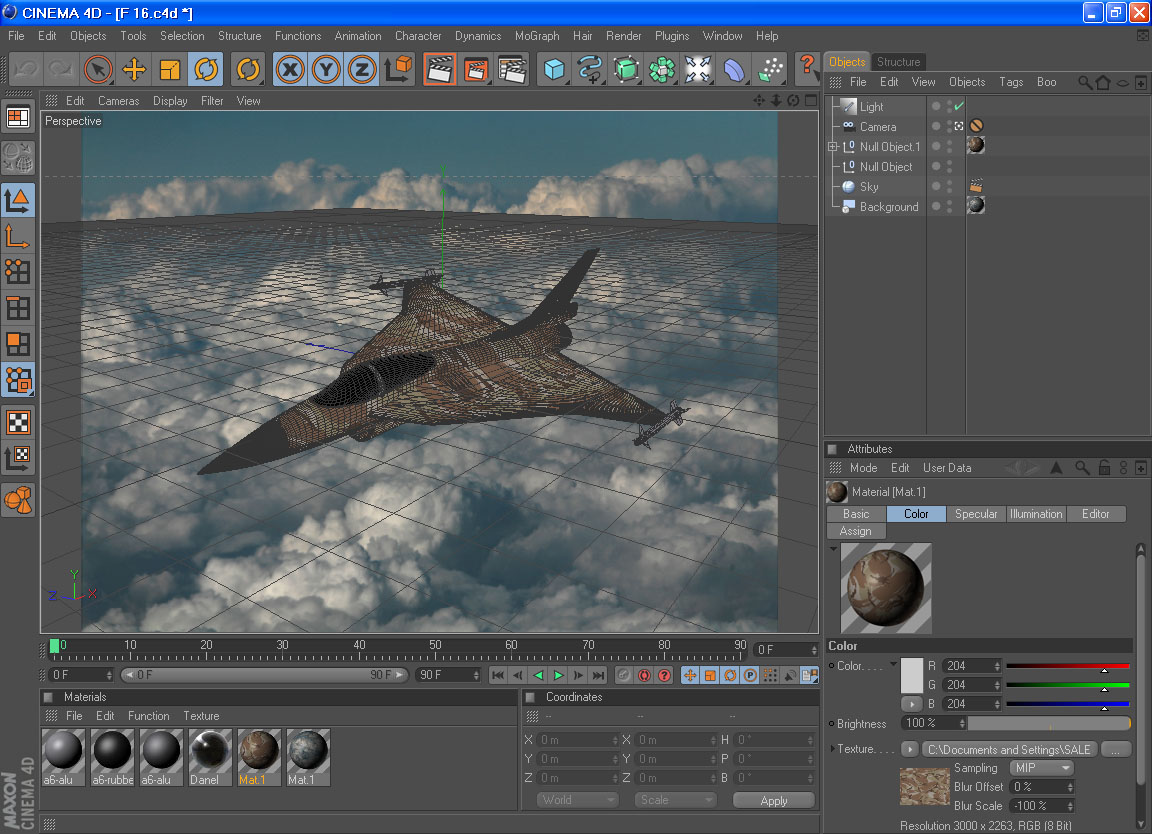Open the Help question mark tool
Screen dimensions: 1152x834
(x=807, y=68)
